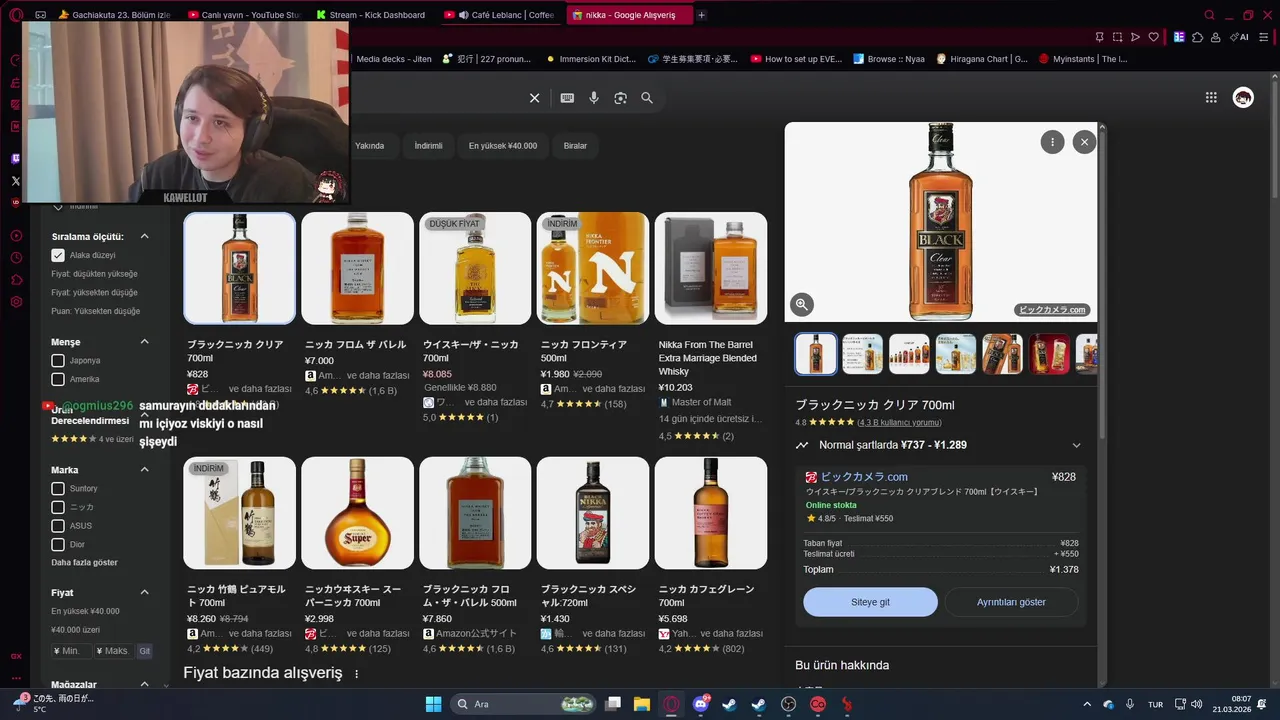This screenshot has width=1280, height=720.
Task: Open the ビックカメラ.com seller link
Action: (x=864, y=477)
